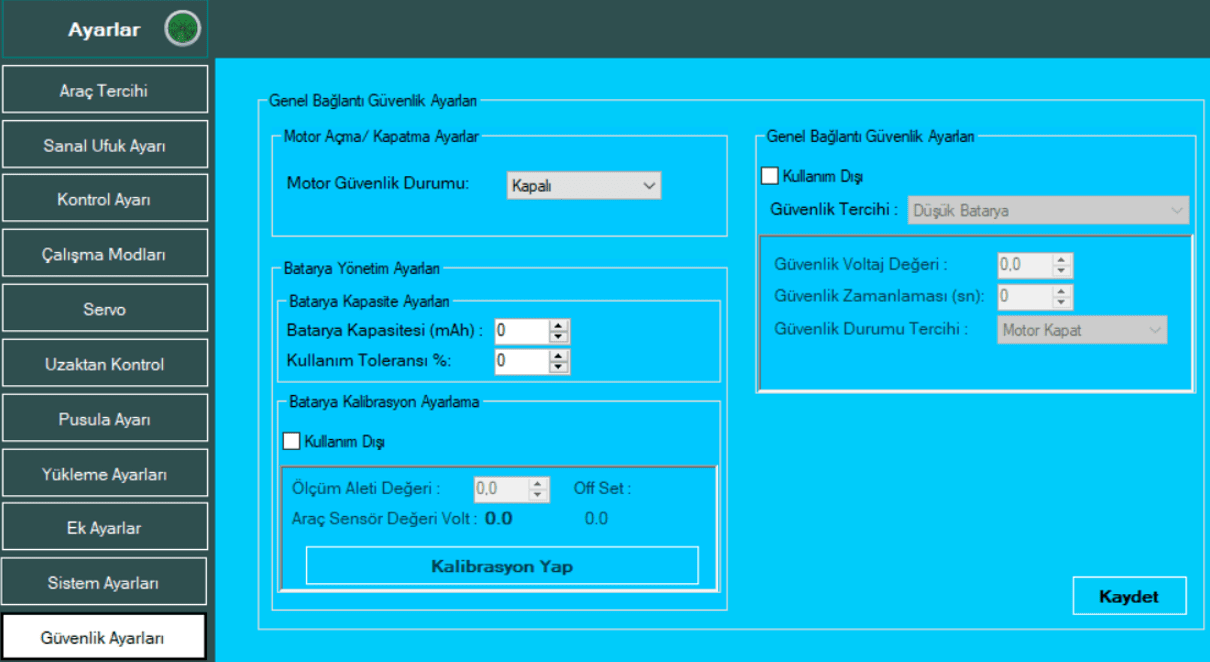The image size is (1210, 662).
Task: Switch to the Servo tab
Action: coord(105,309)
